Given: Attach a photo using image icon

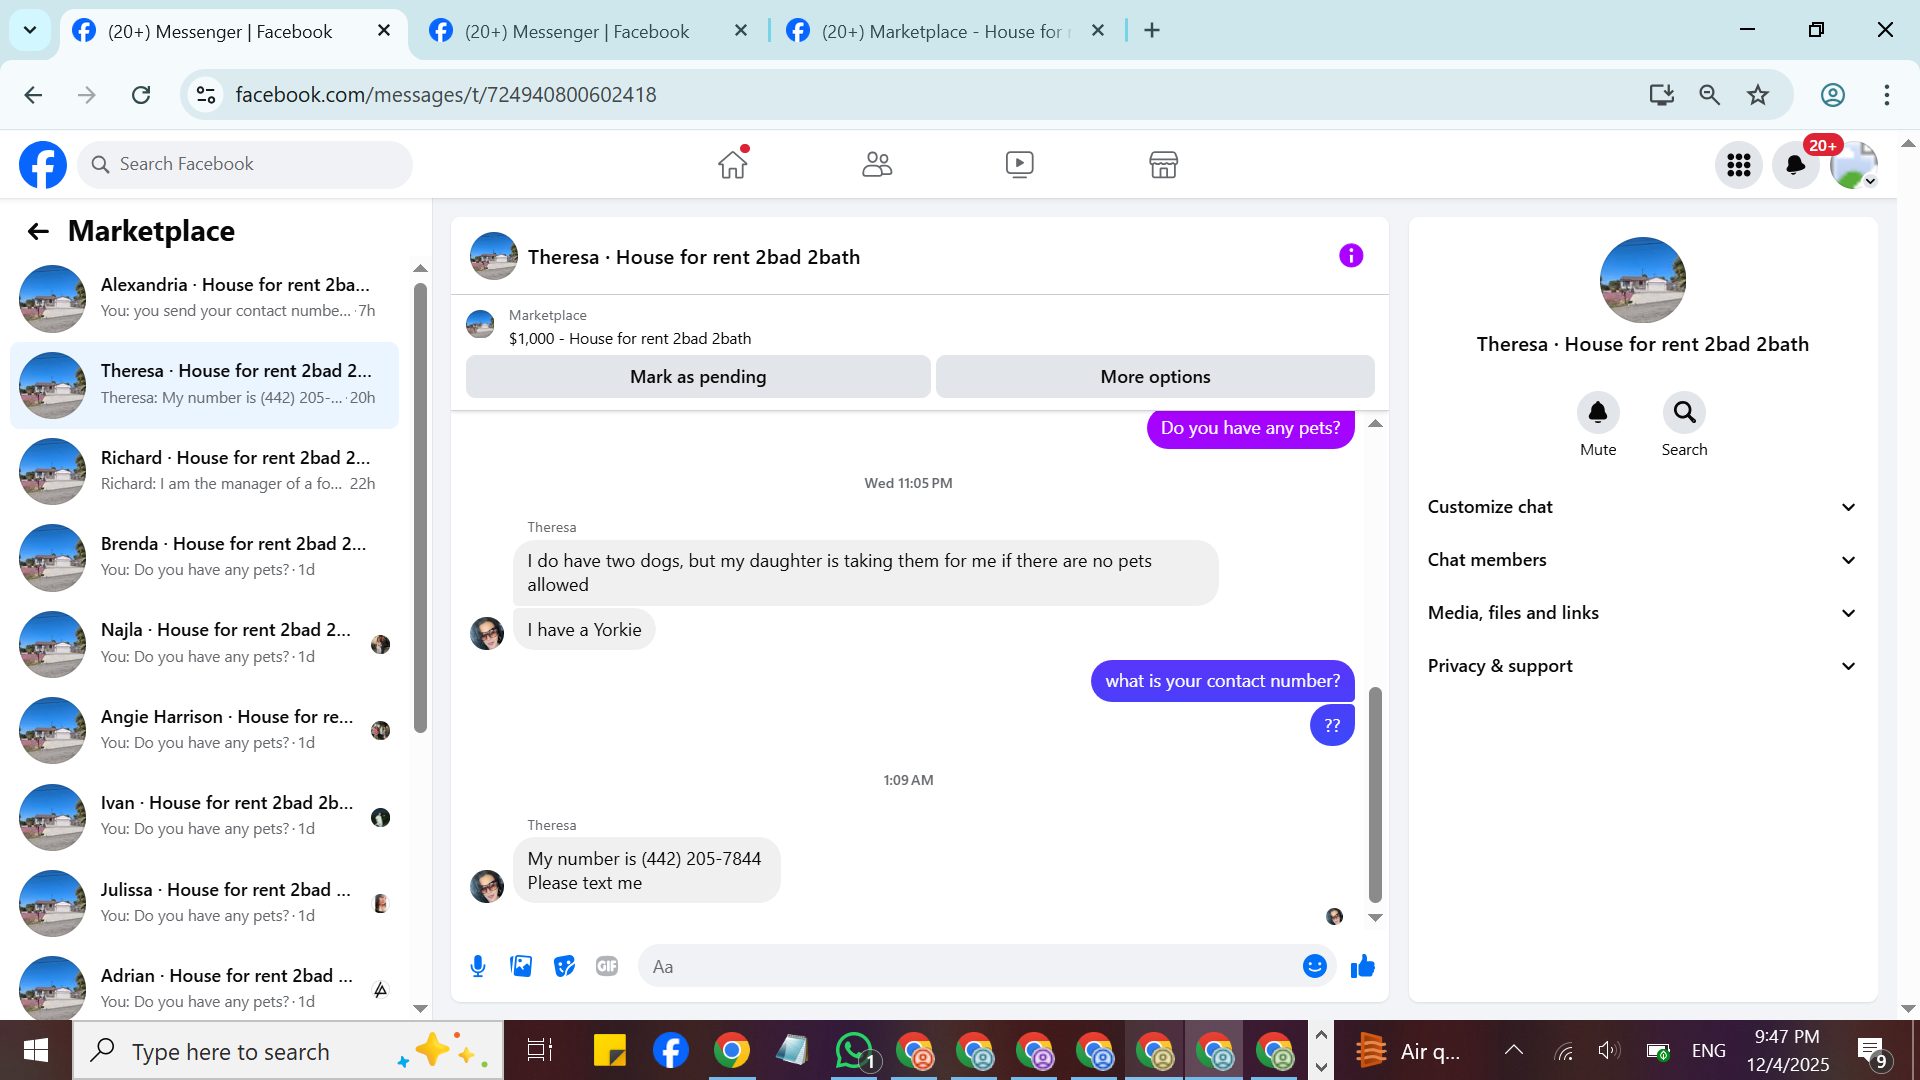Looking at the screenshot, I should pos(521,966).
